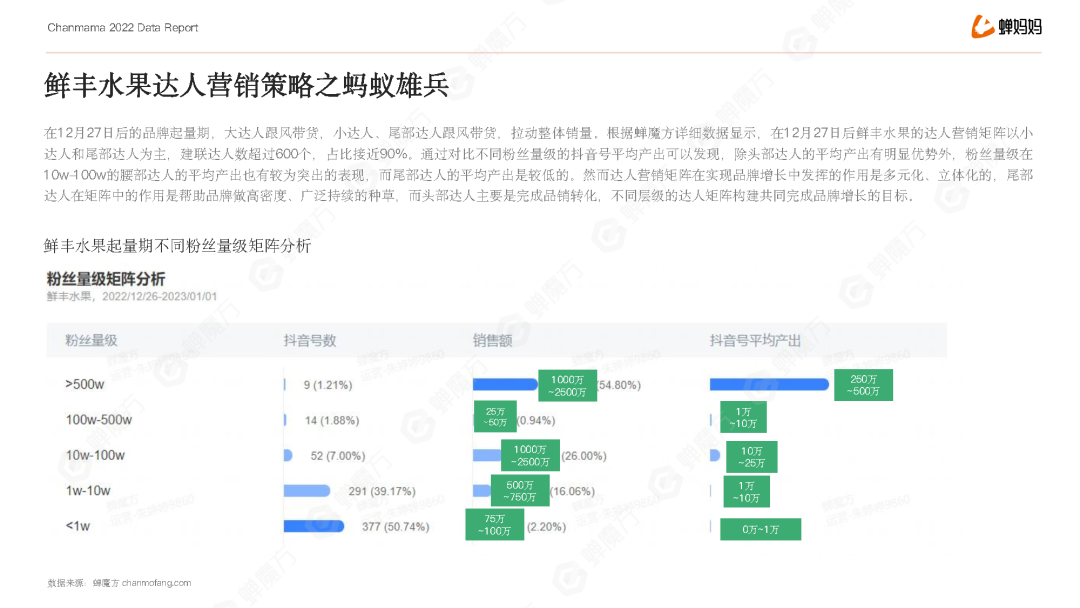
Task: Click the chart heading 粉丝量级矩阵分析
Action: pyautogui.click(x=106, y=279)
